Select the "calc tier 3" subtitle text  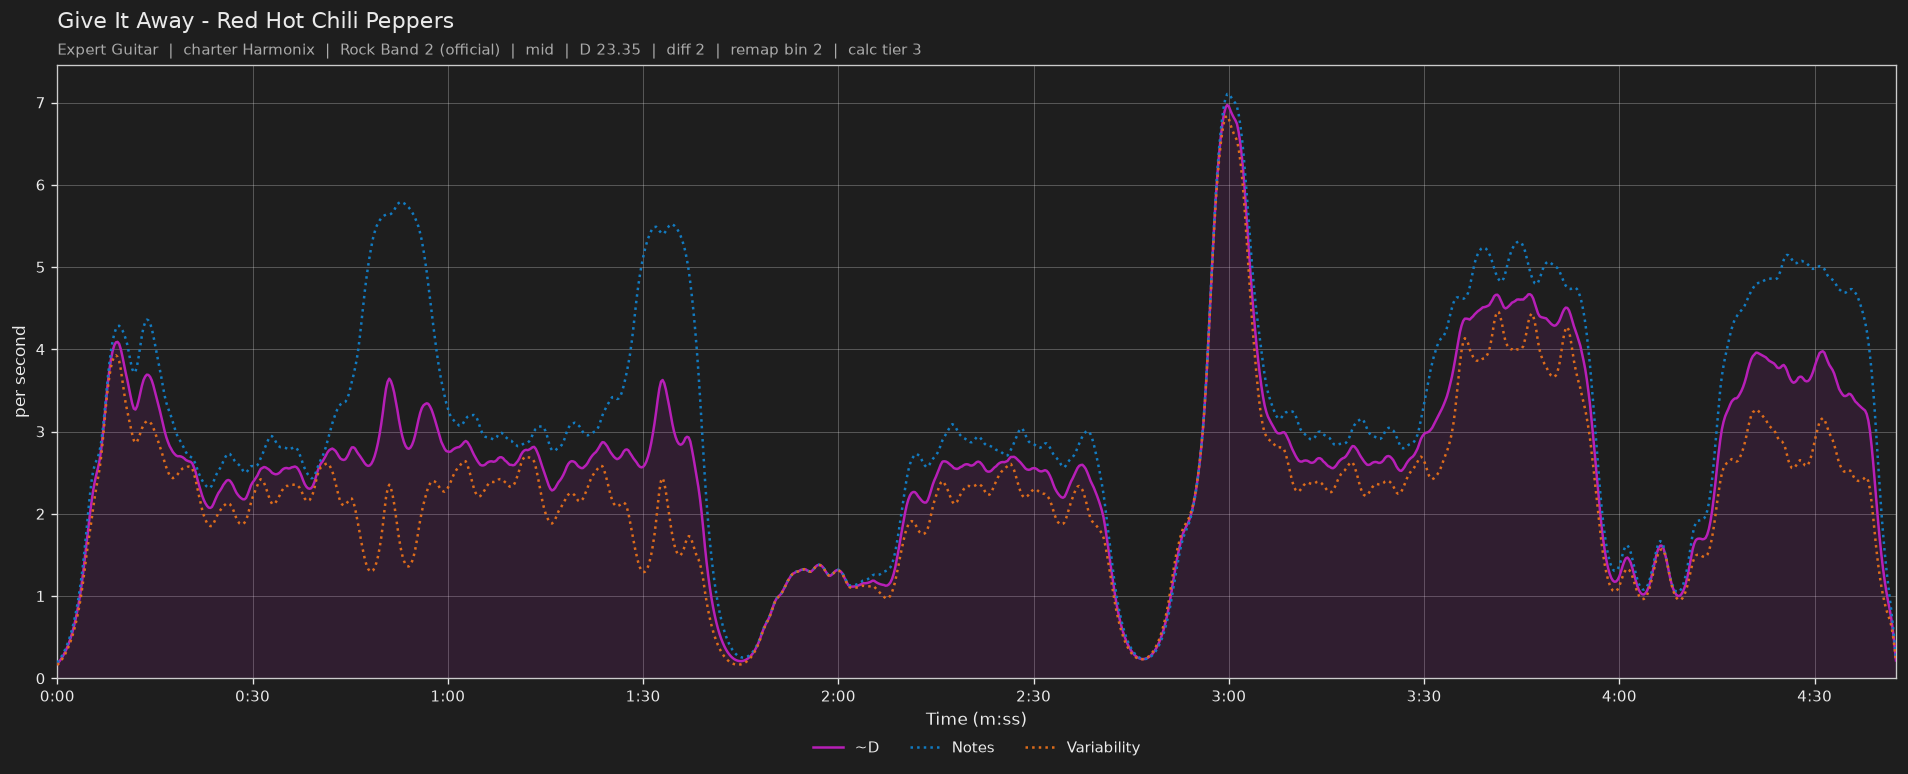click(x=885, y=50)
